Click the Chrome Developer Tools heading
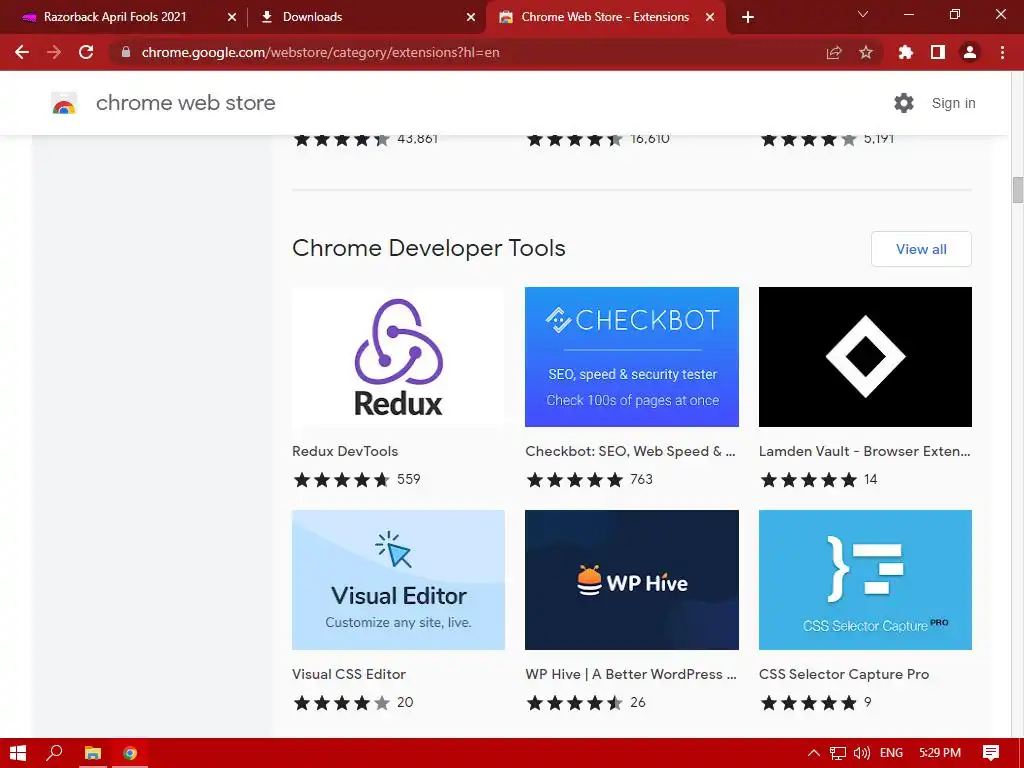Screen dimensions: 1024x768 (x=428, y=248)
